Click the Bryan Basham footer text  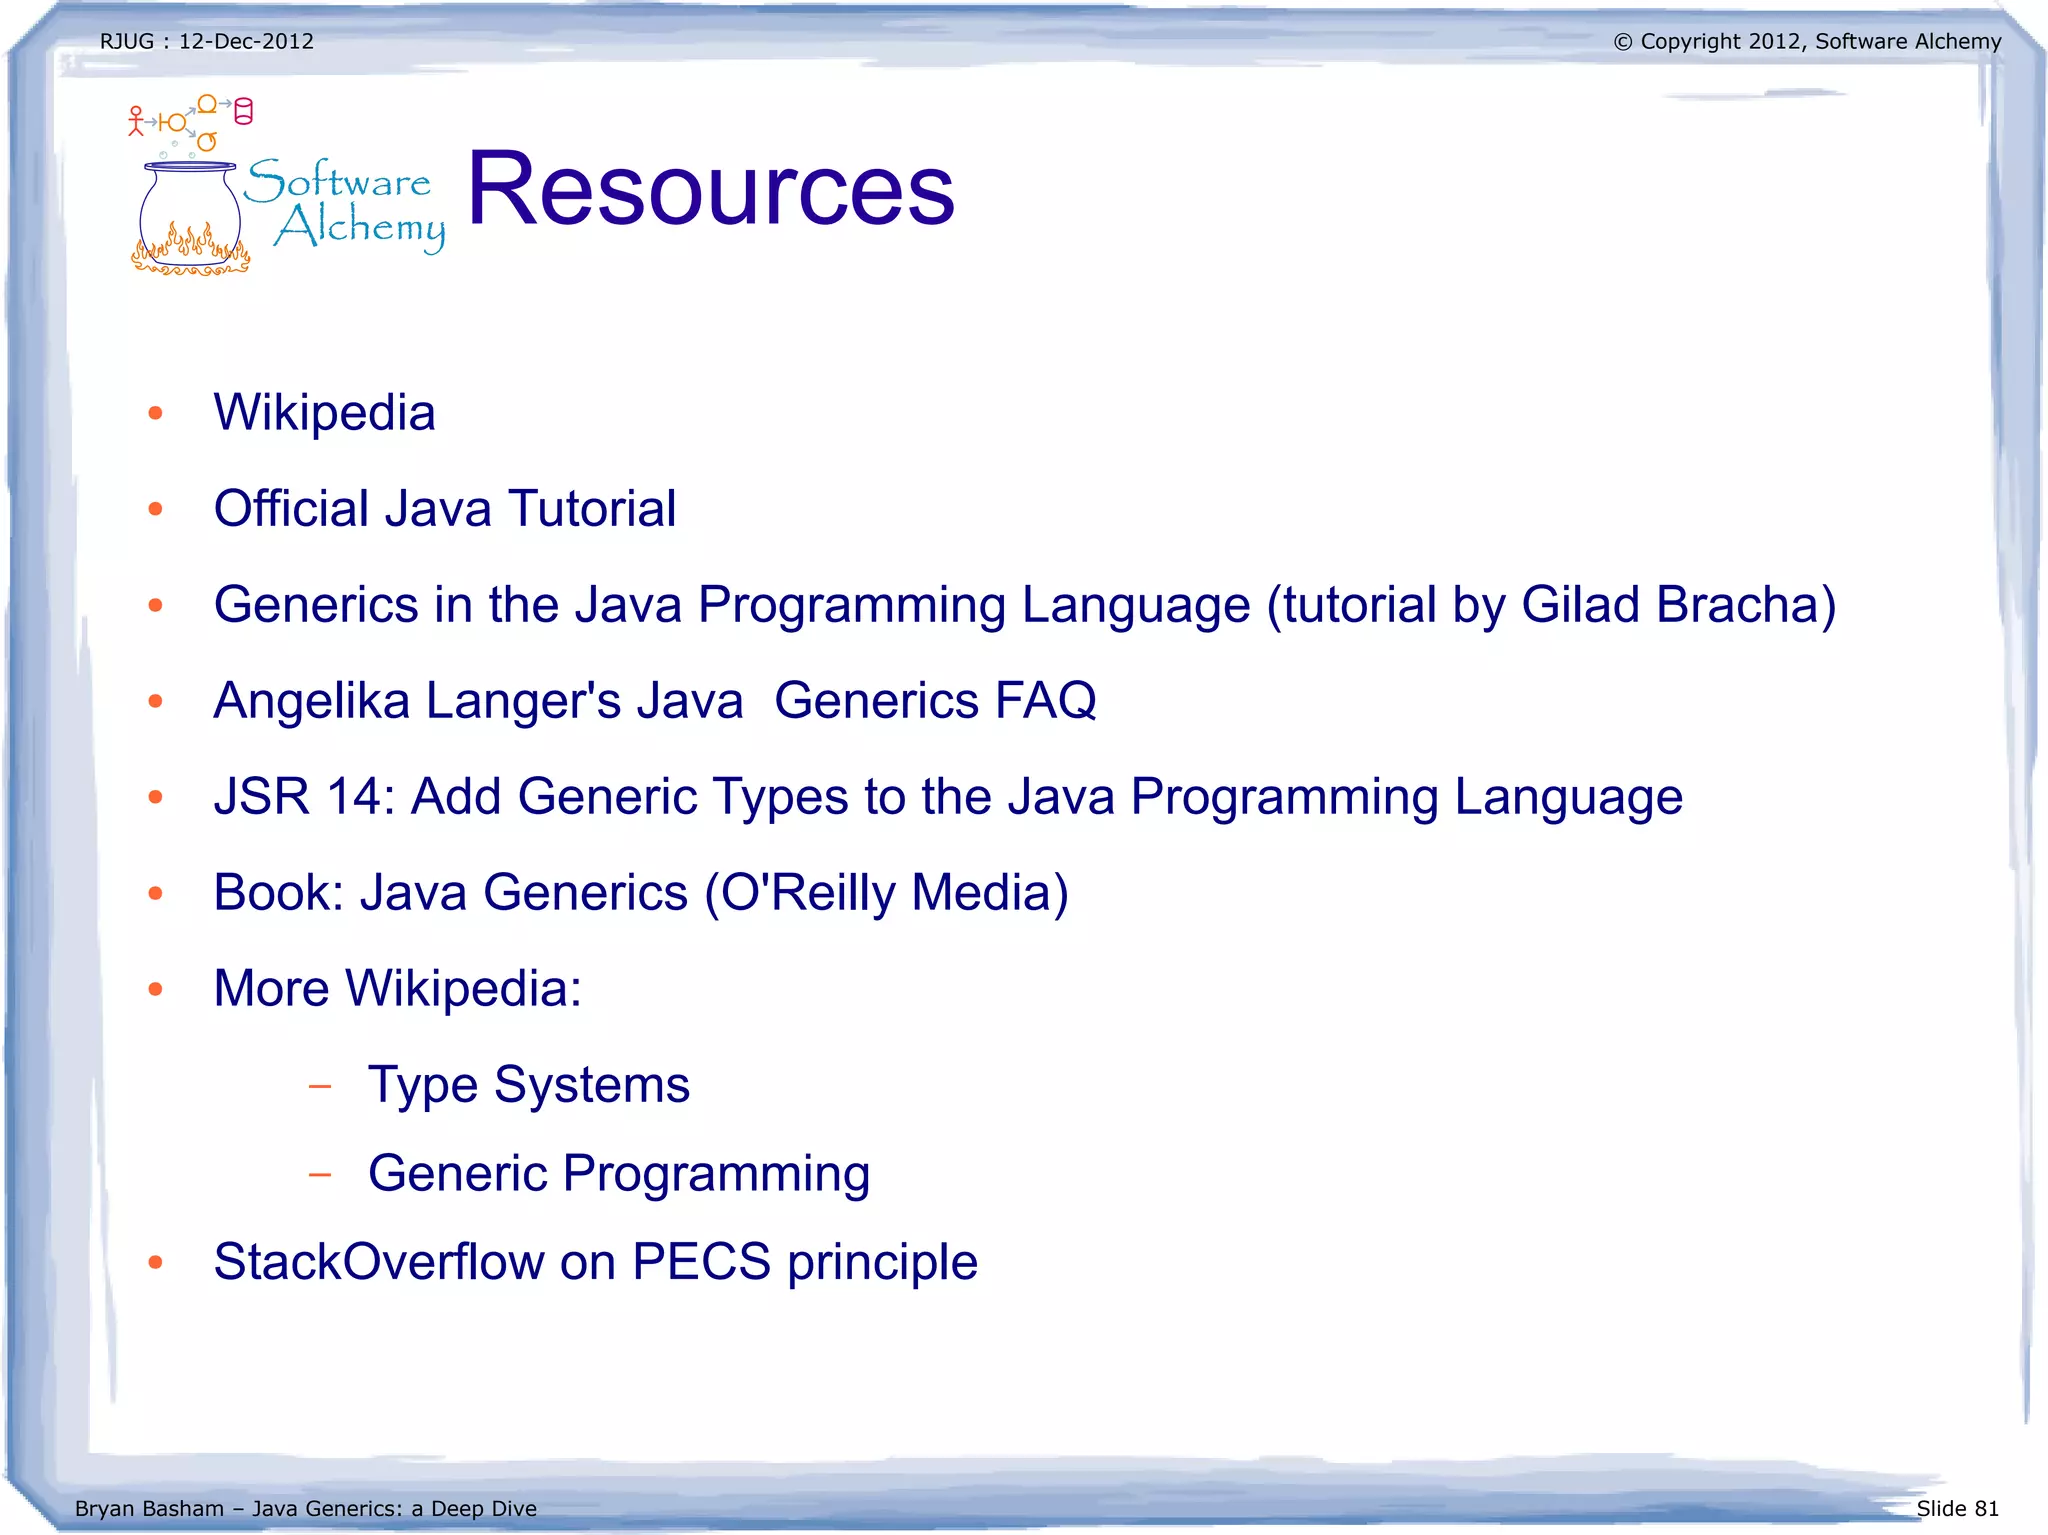(305, 1508)
